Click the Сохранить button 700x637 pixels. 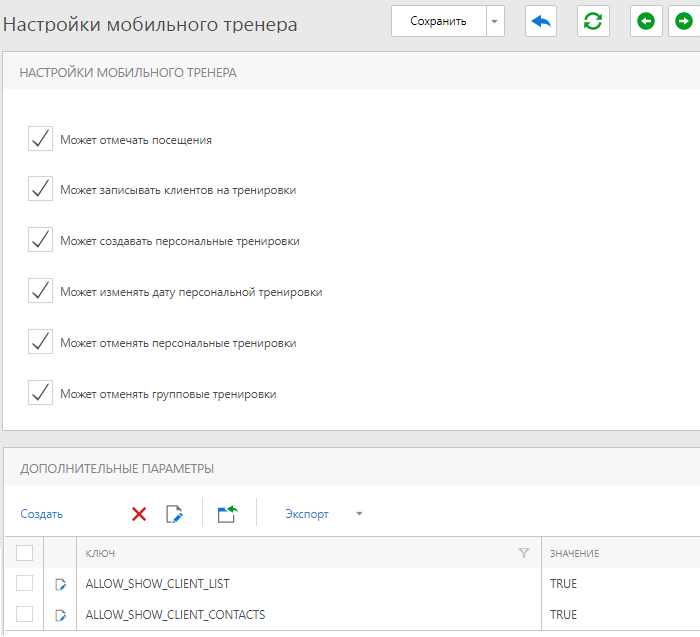click(438, 21)
